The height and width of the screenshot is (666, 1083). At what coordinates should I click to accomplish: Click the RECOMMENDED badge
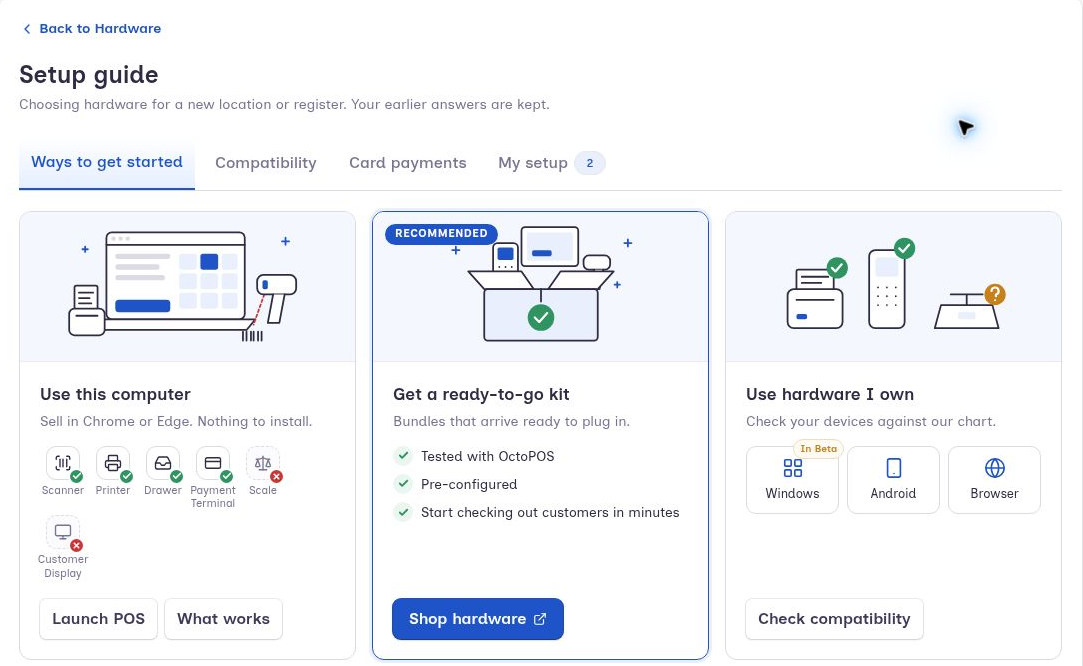point(441,234)
